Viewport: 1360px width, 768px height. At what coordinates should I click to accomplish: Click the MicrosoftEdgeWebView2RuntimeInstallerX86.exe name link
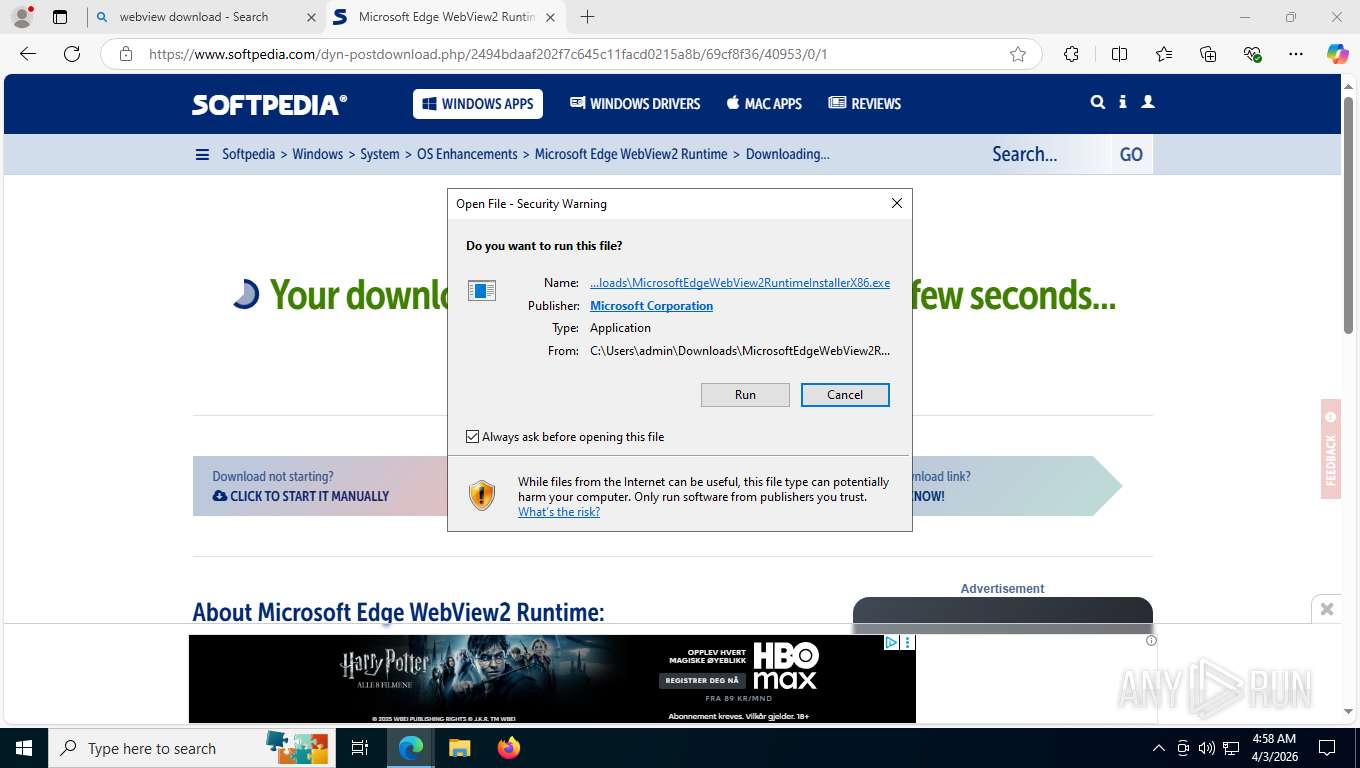point(740,283)
